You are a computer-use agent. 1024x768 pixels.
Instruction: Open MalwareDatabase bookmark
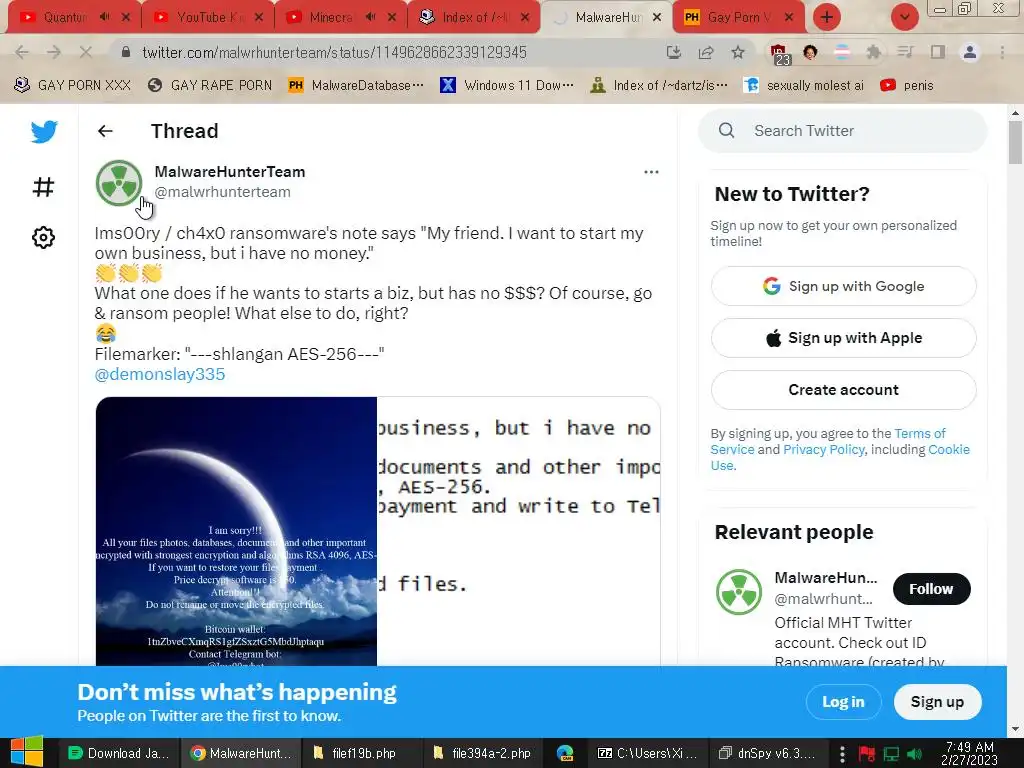356,85
